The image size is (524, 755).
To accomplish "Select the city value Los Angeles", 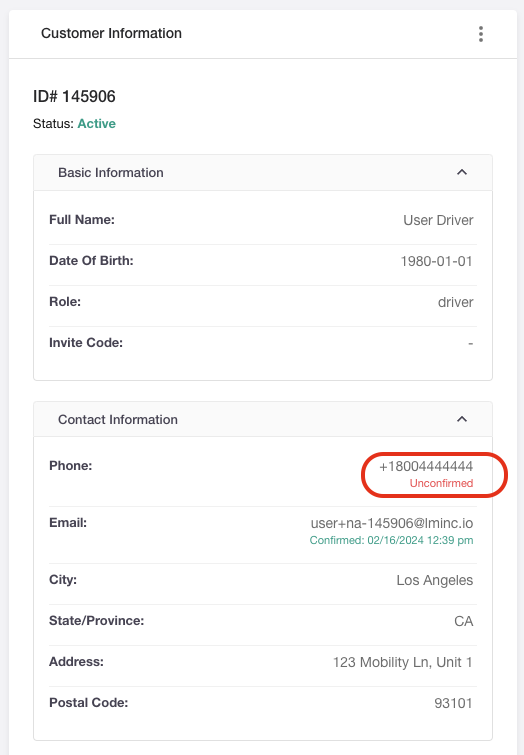I will [x=435, y=580].
